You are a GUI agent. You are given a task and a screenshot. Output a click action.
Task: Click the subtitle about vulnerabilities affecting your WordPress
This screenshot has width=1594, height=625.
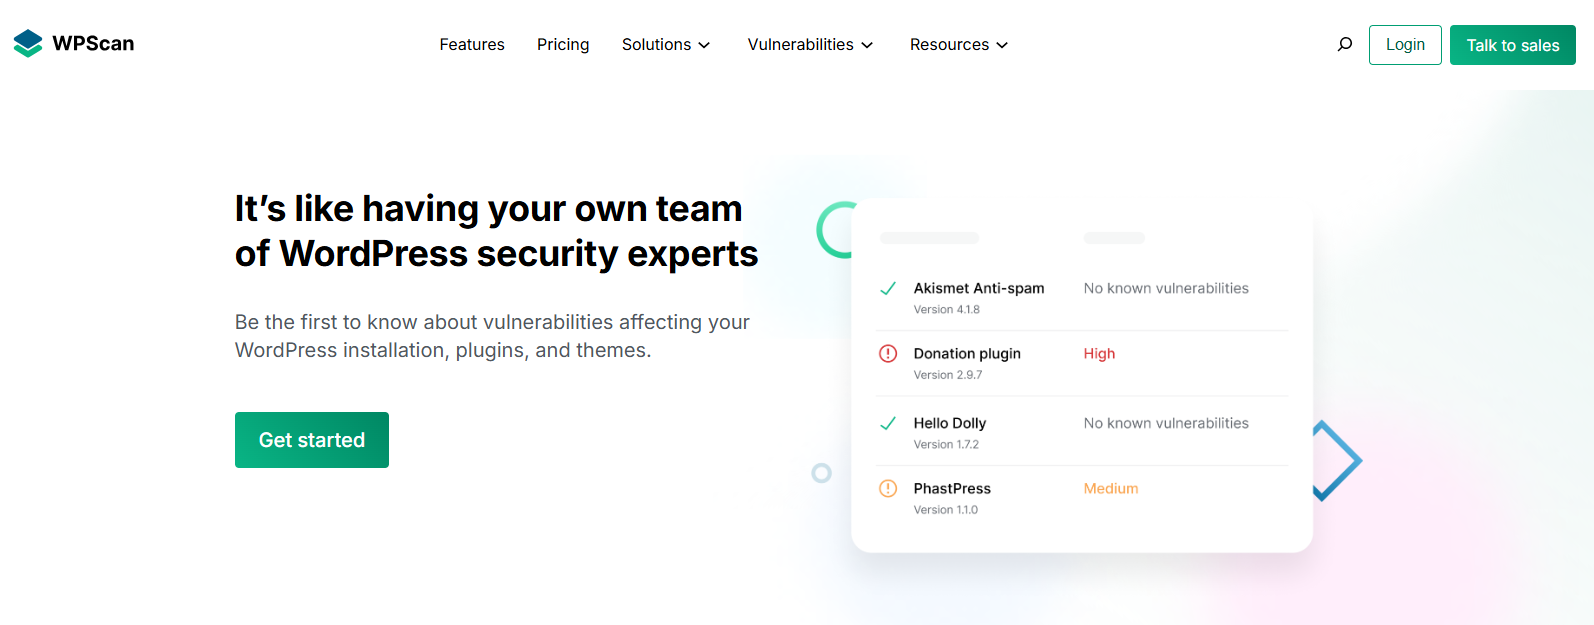[x=492, y=336]
